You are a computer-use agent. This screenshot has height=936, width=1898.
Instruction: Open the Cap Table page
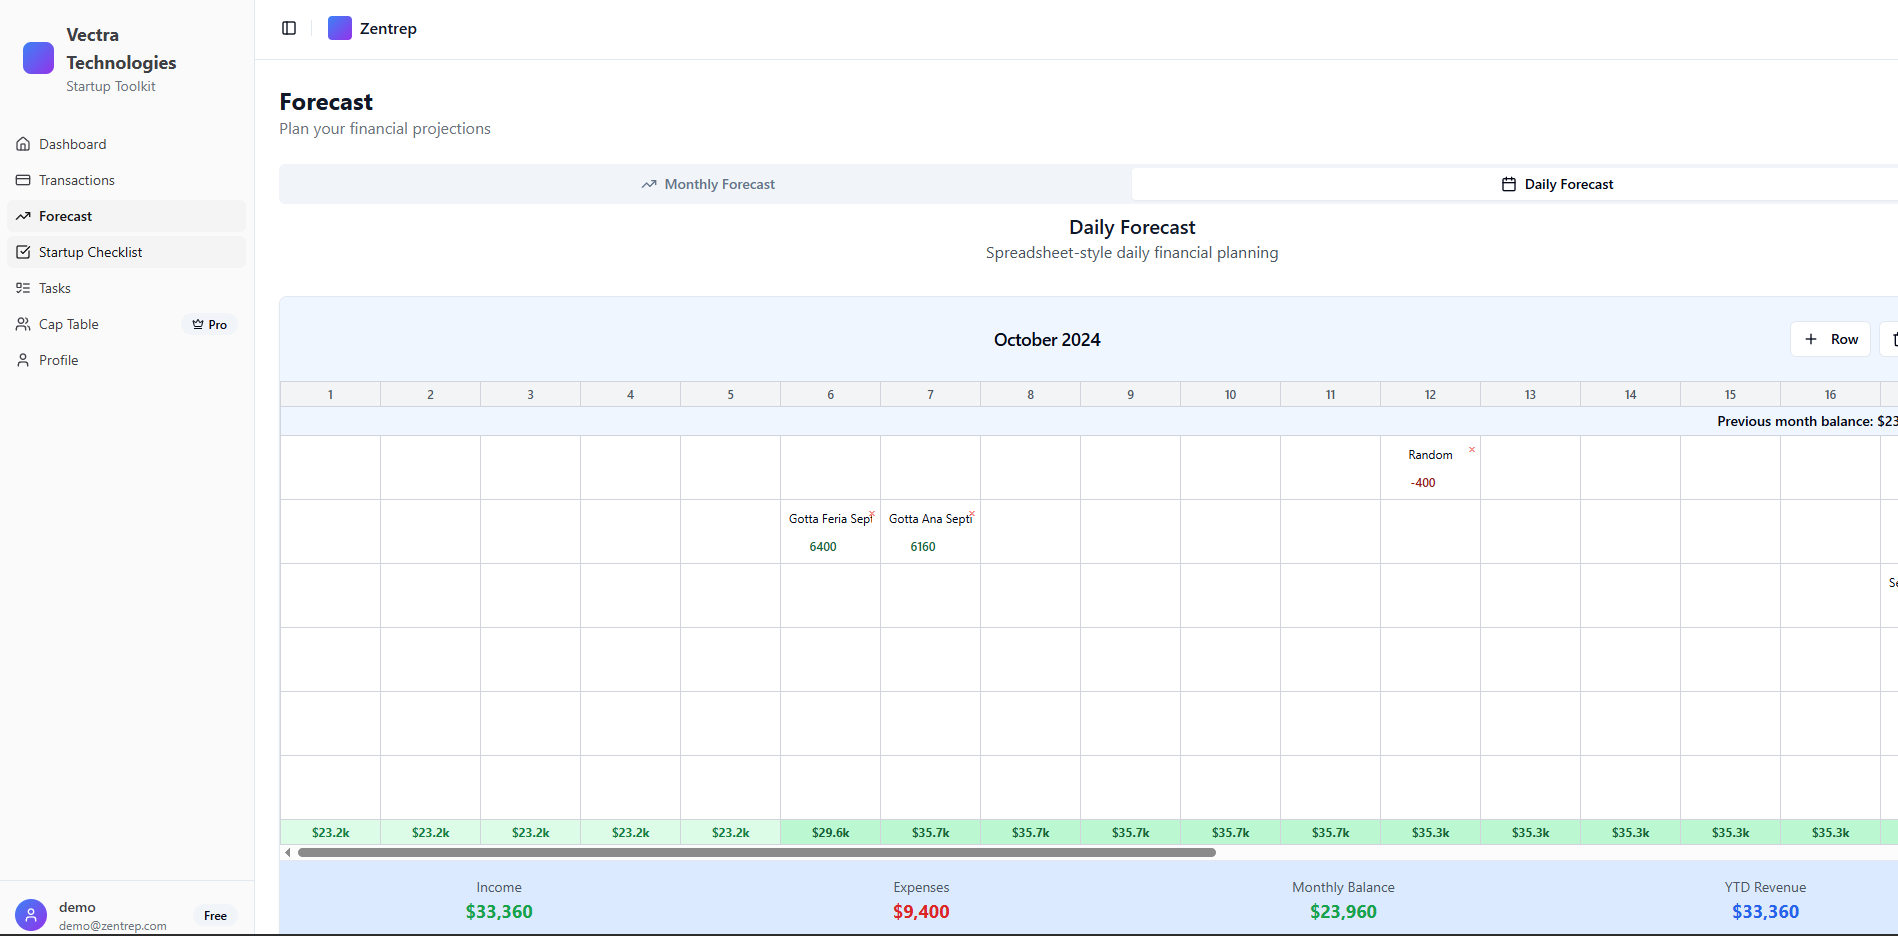coord(68,324)
